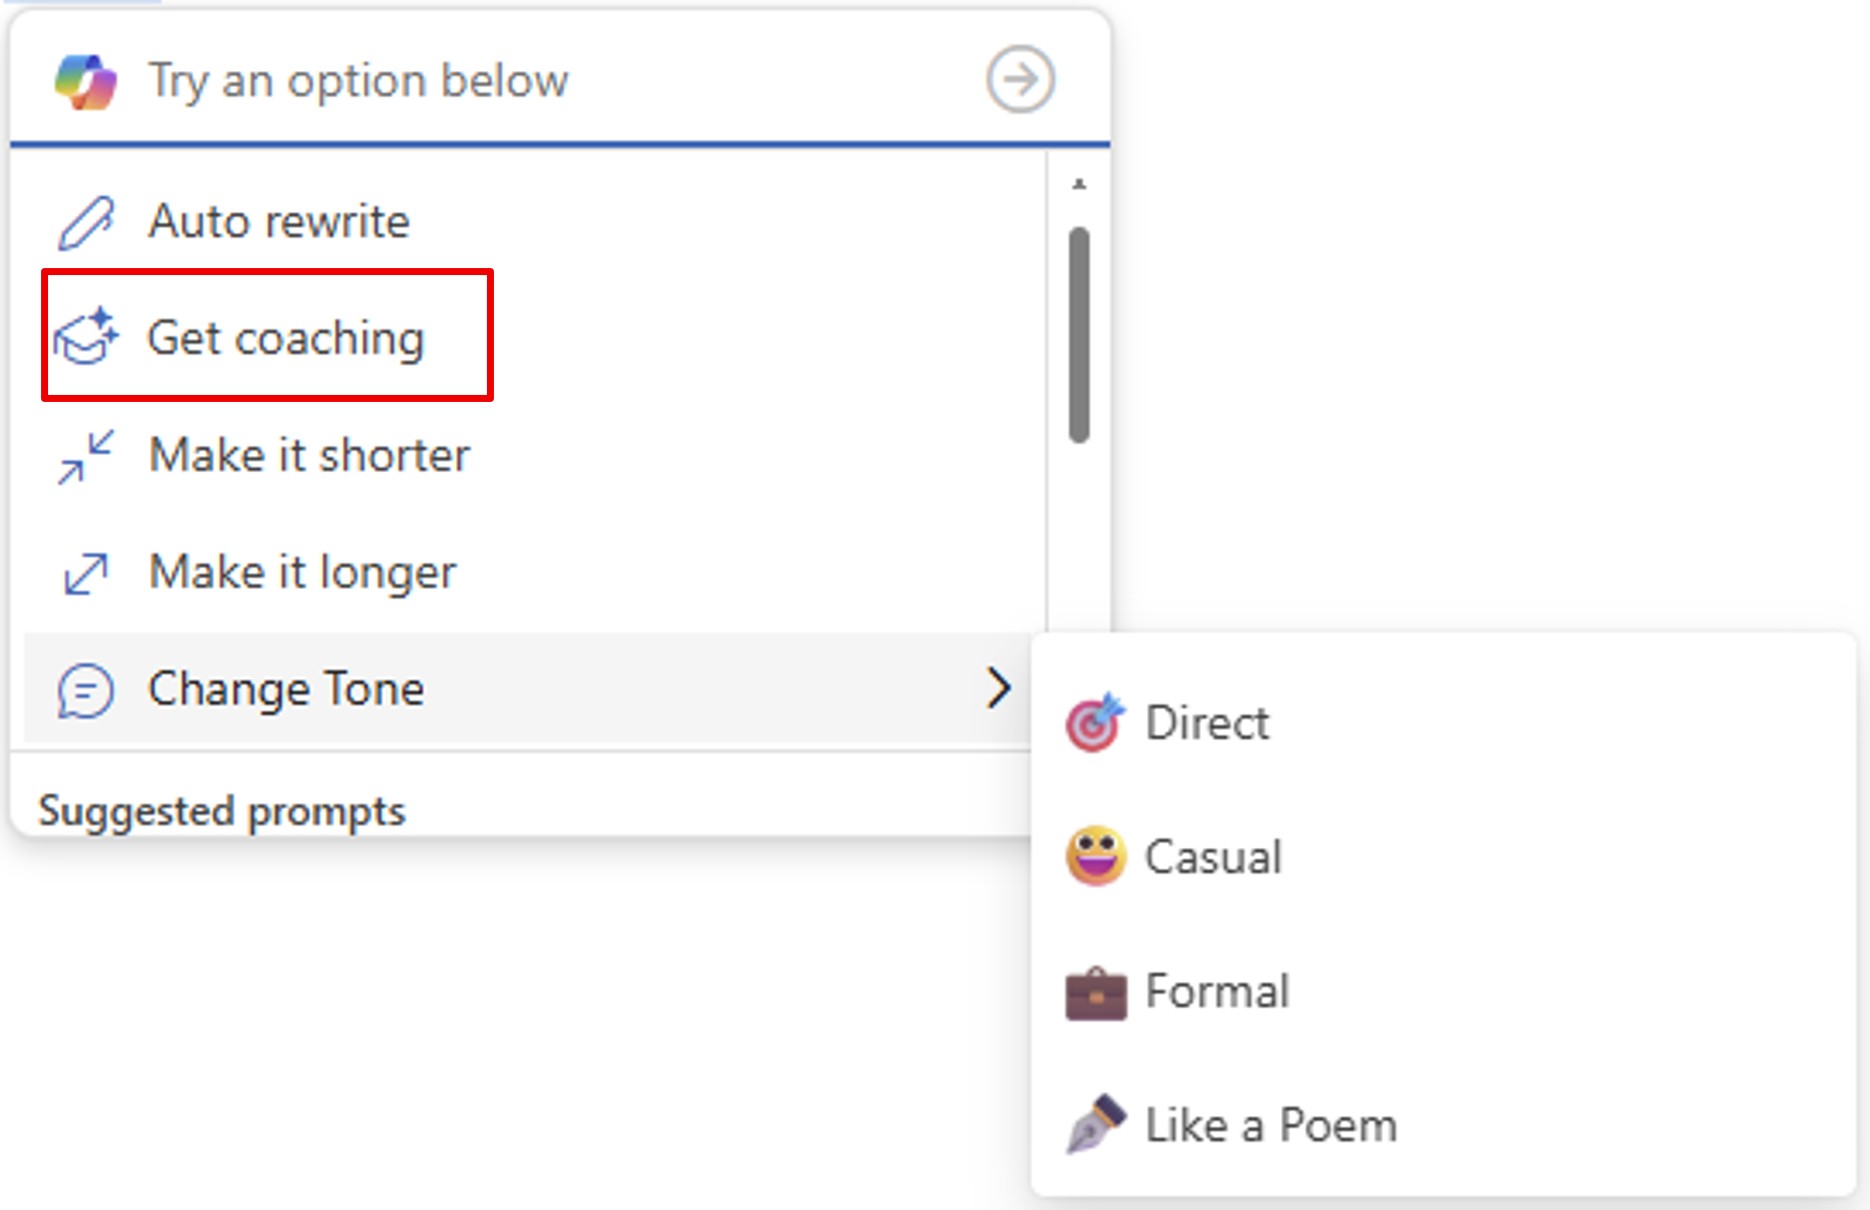Click the Make it shorter arrows icon
This screenshot has height=1210, width=1870.
click(86, 457)
